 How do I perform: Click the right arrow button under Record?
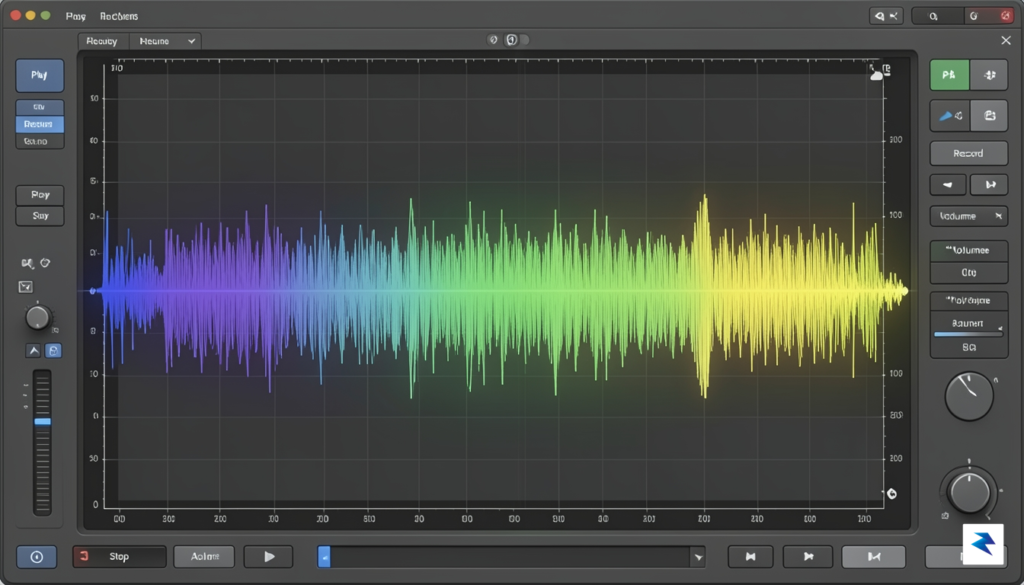point(989,185)
